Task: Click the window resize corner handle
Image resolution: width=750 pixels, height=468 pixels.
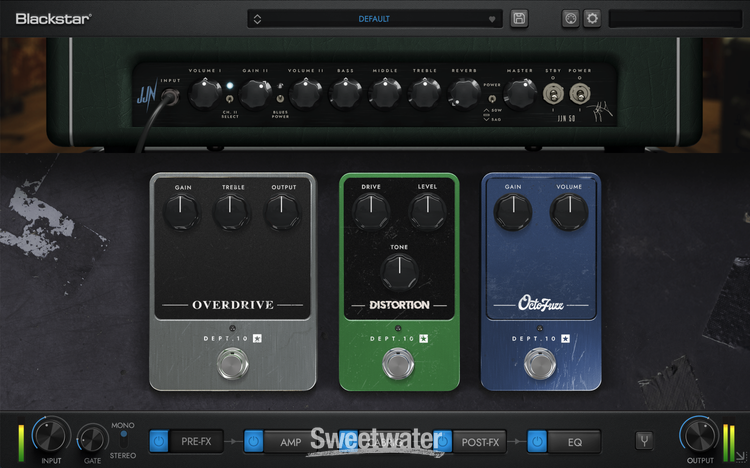Action: [740, 456]
